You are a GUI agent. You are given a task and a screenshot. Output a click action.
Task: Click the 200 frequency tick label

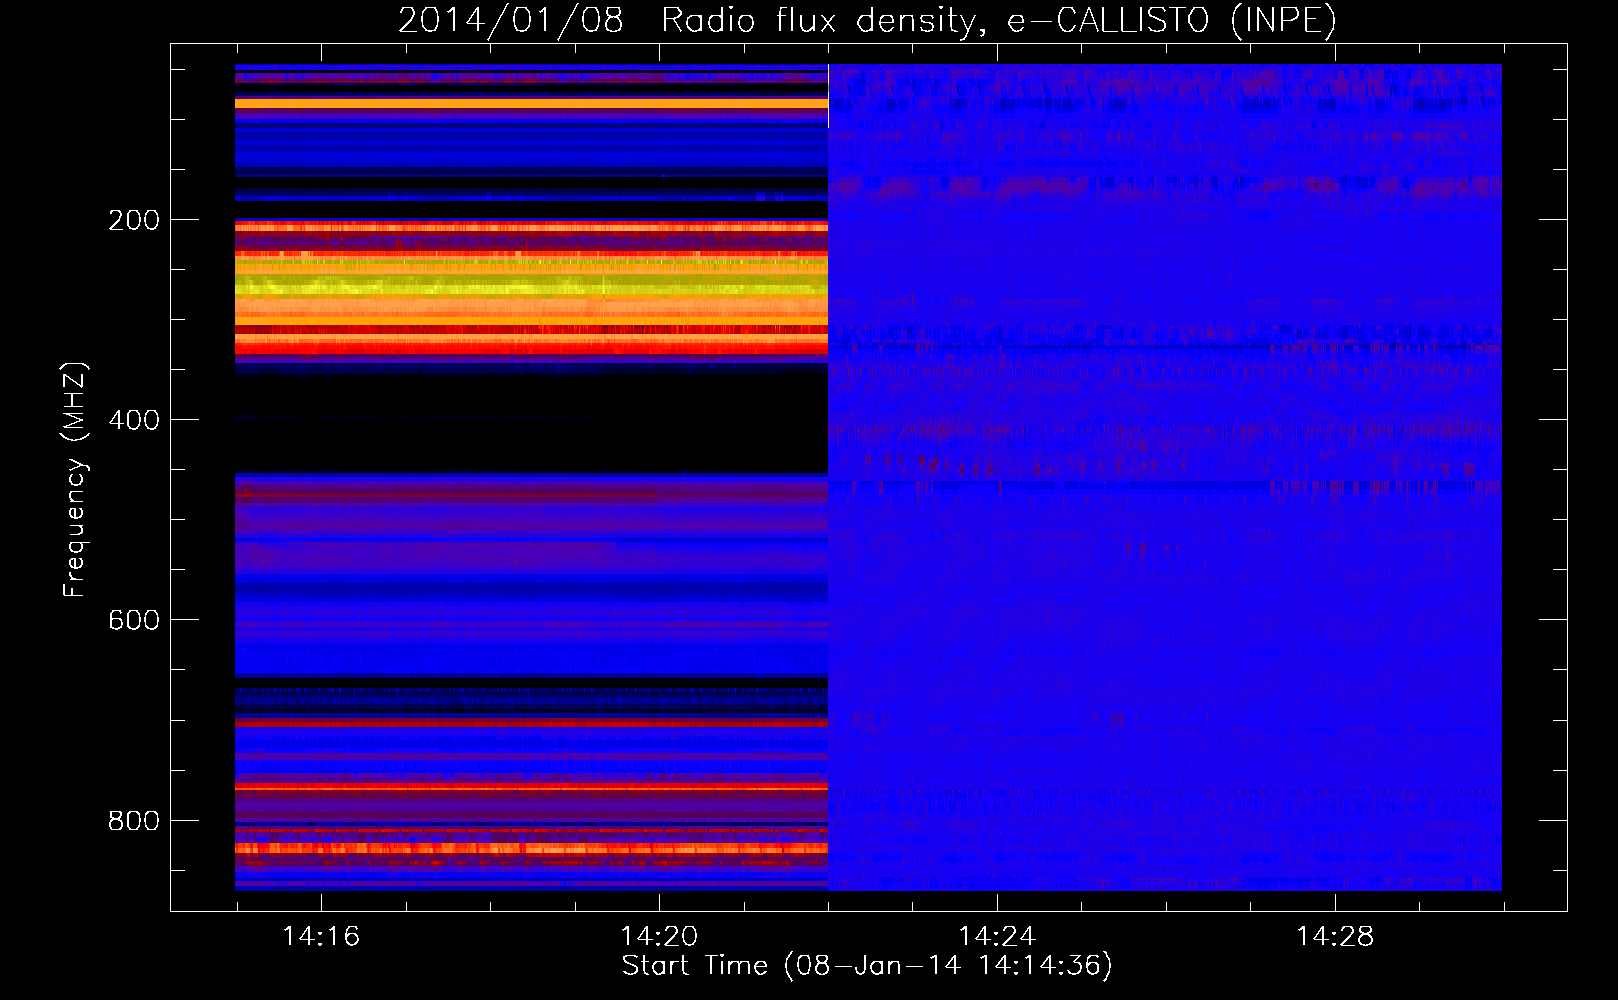pos(134,220)
